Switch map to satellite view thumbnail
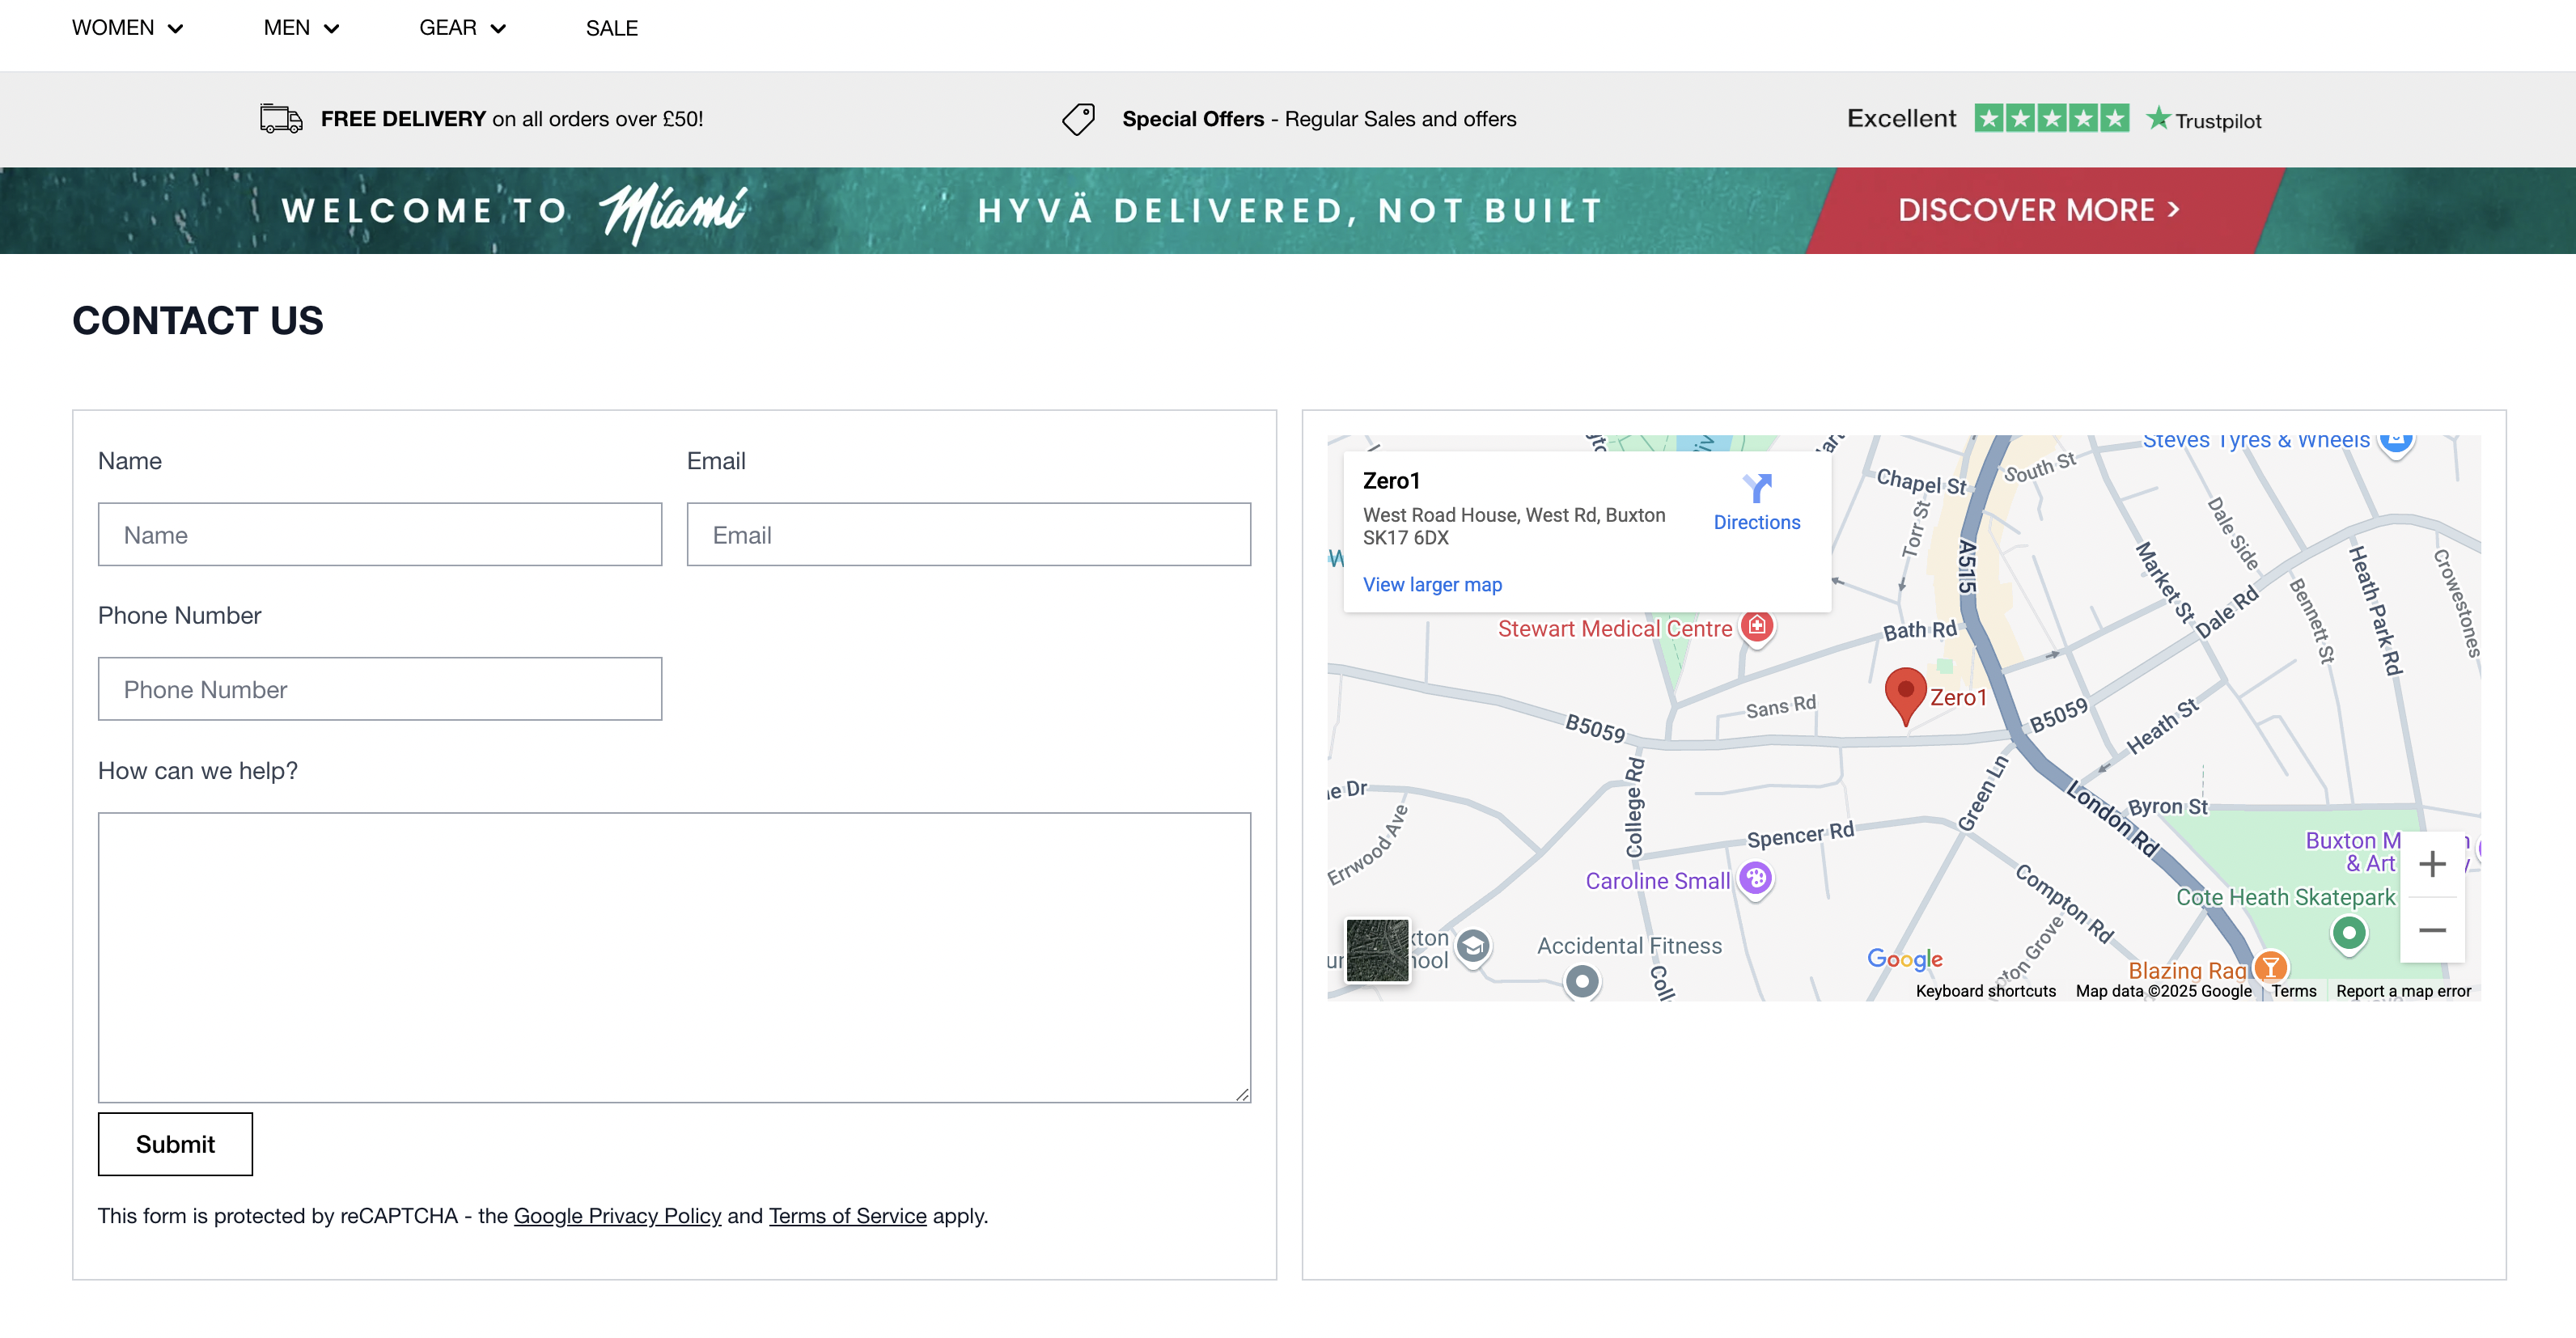The height and width of the screenshot is (1338, 2576). (x=1376, y=951)
